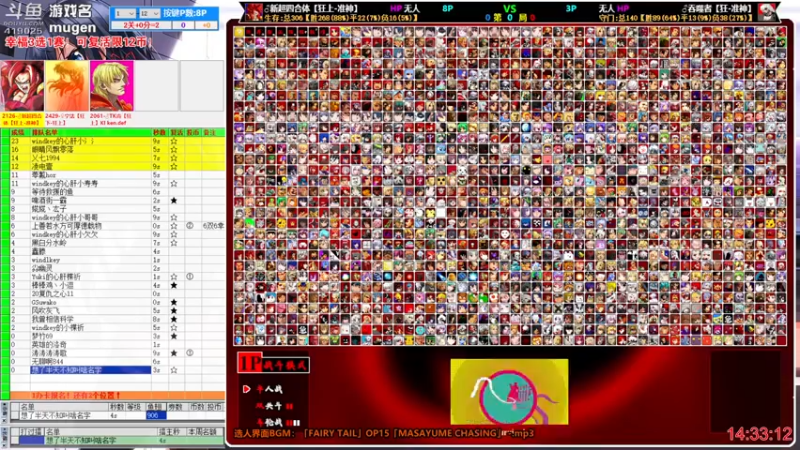
Task: Select queue row 20复仇之心11
Action: 117,293
